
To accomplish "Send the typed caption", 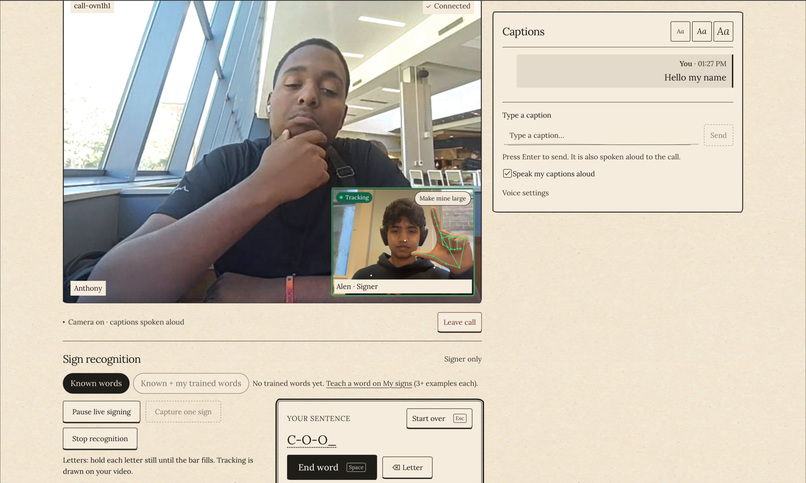I will [x=718, y=135].
